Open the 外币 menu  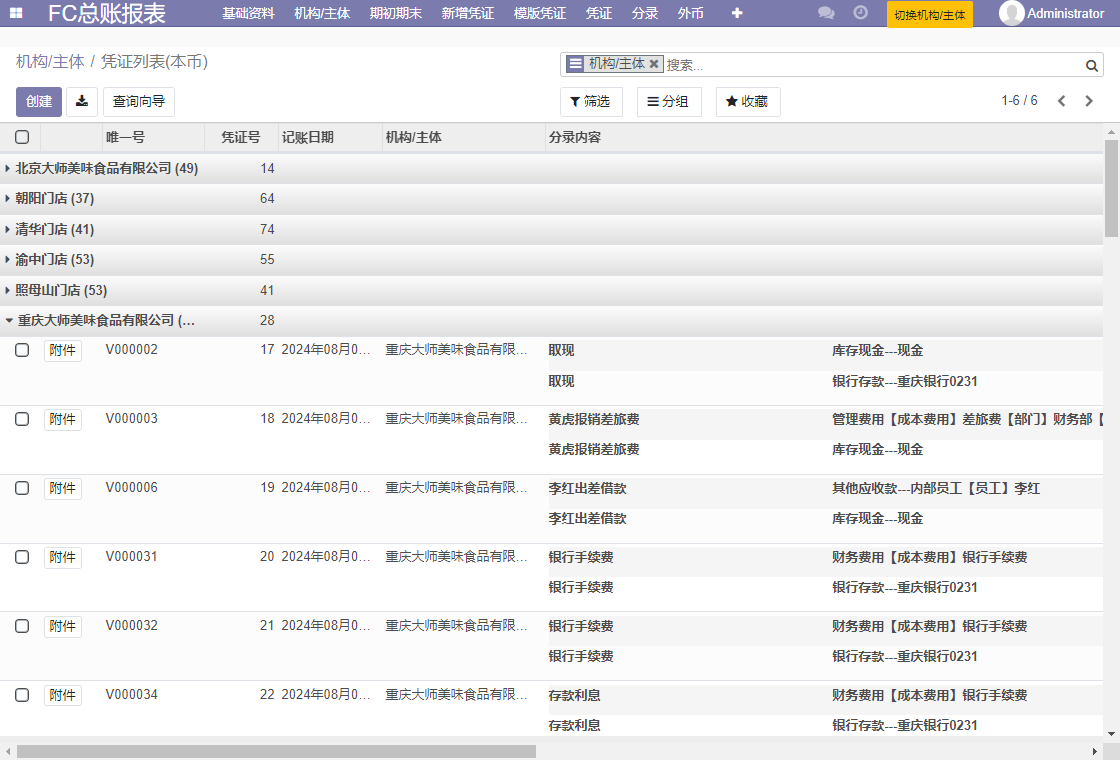[691, 13]
